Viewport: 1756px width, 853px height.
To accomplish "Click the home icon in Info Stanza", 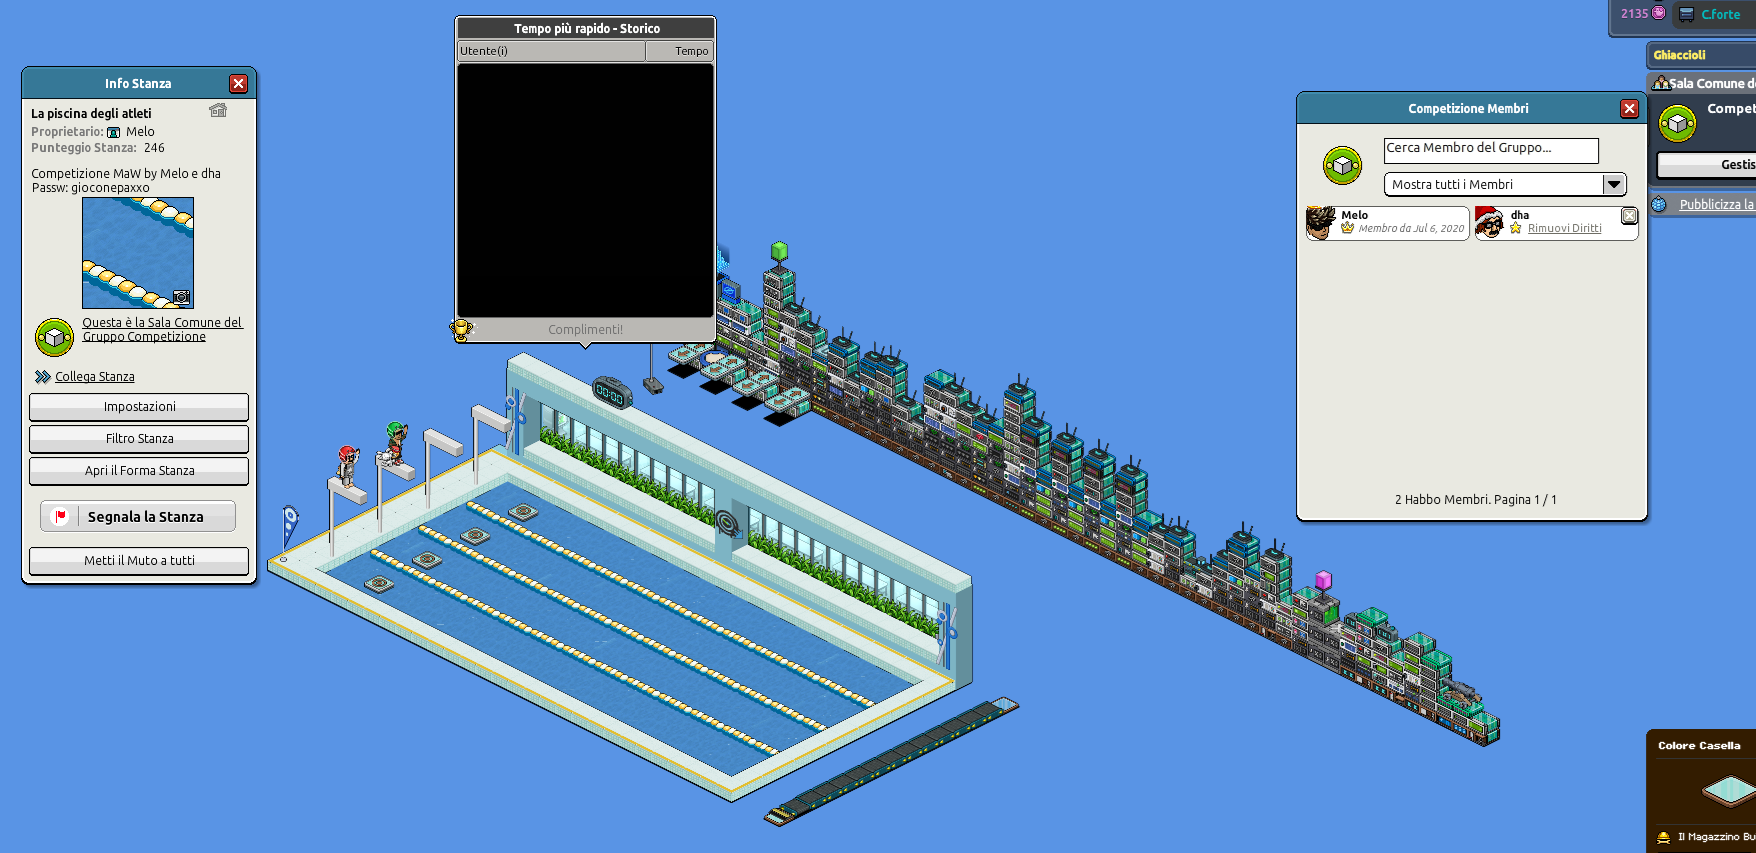I will tap(218, 111).
